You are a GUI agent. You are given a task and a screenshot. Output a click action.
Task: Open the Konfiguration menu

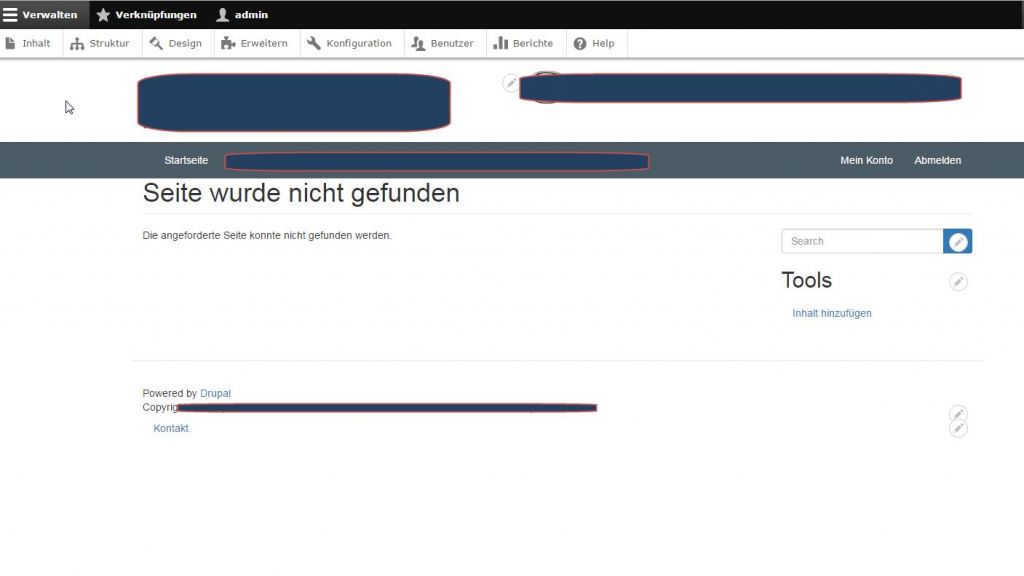(x=349, y=44)
